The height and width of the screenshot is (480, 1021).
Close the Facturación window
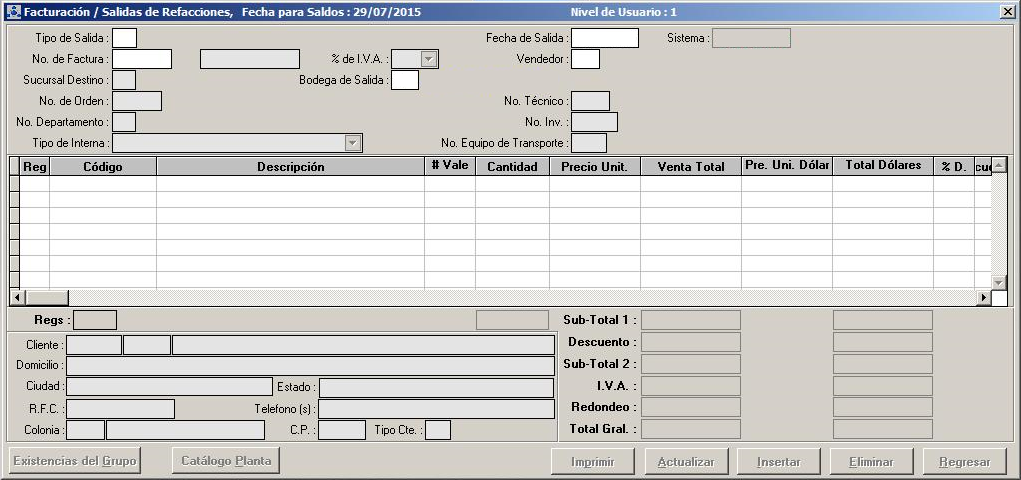(x=1006, y=12)
